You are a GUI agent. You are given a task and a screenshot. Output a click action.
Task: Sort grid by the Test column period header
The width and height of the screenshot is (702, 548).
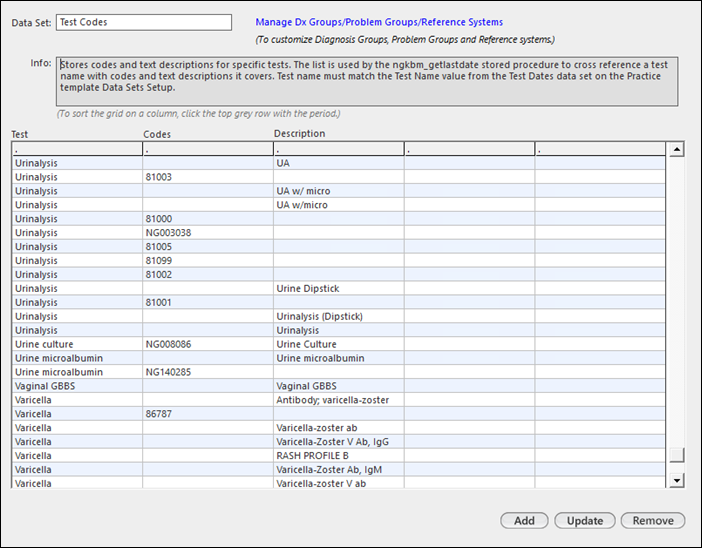pyautogui.click(x=77, y=149)
